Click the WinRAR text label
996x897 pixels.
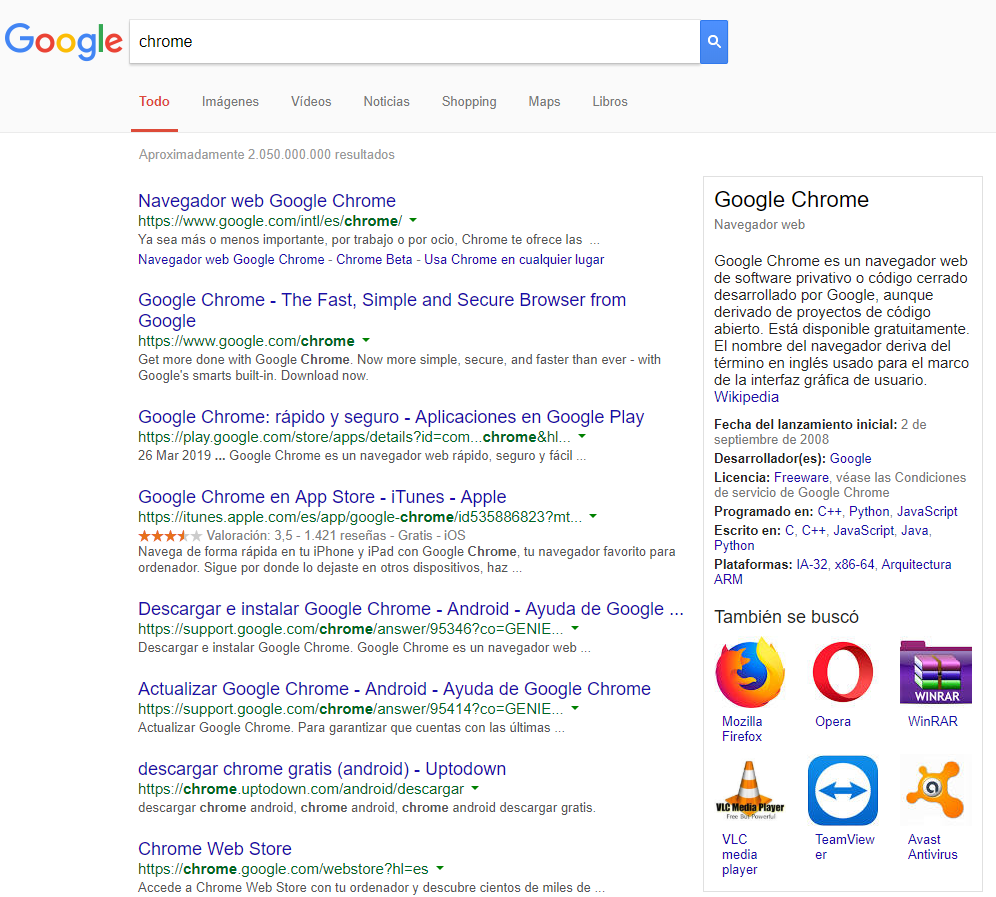pyautogui.click(x=932, y=722)
